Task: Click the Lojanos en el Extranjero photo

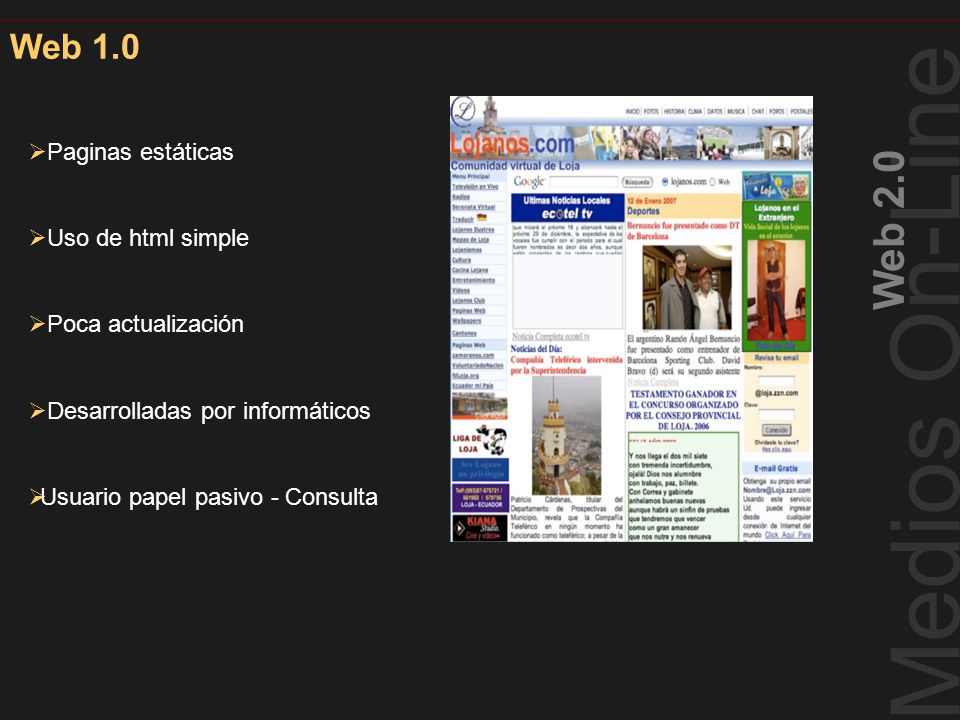Action: pos(776,291)
